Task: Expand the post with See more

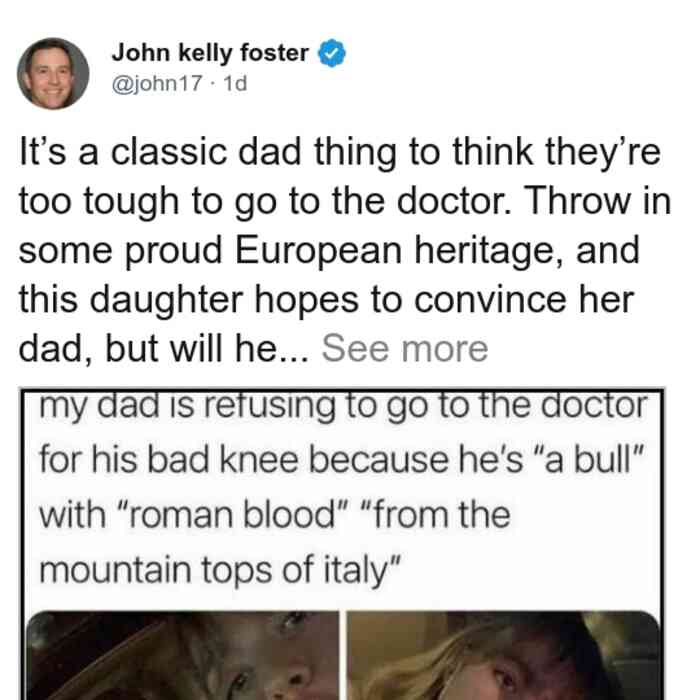Action: (404, 349)
